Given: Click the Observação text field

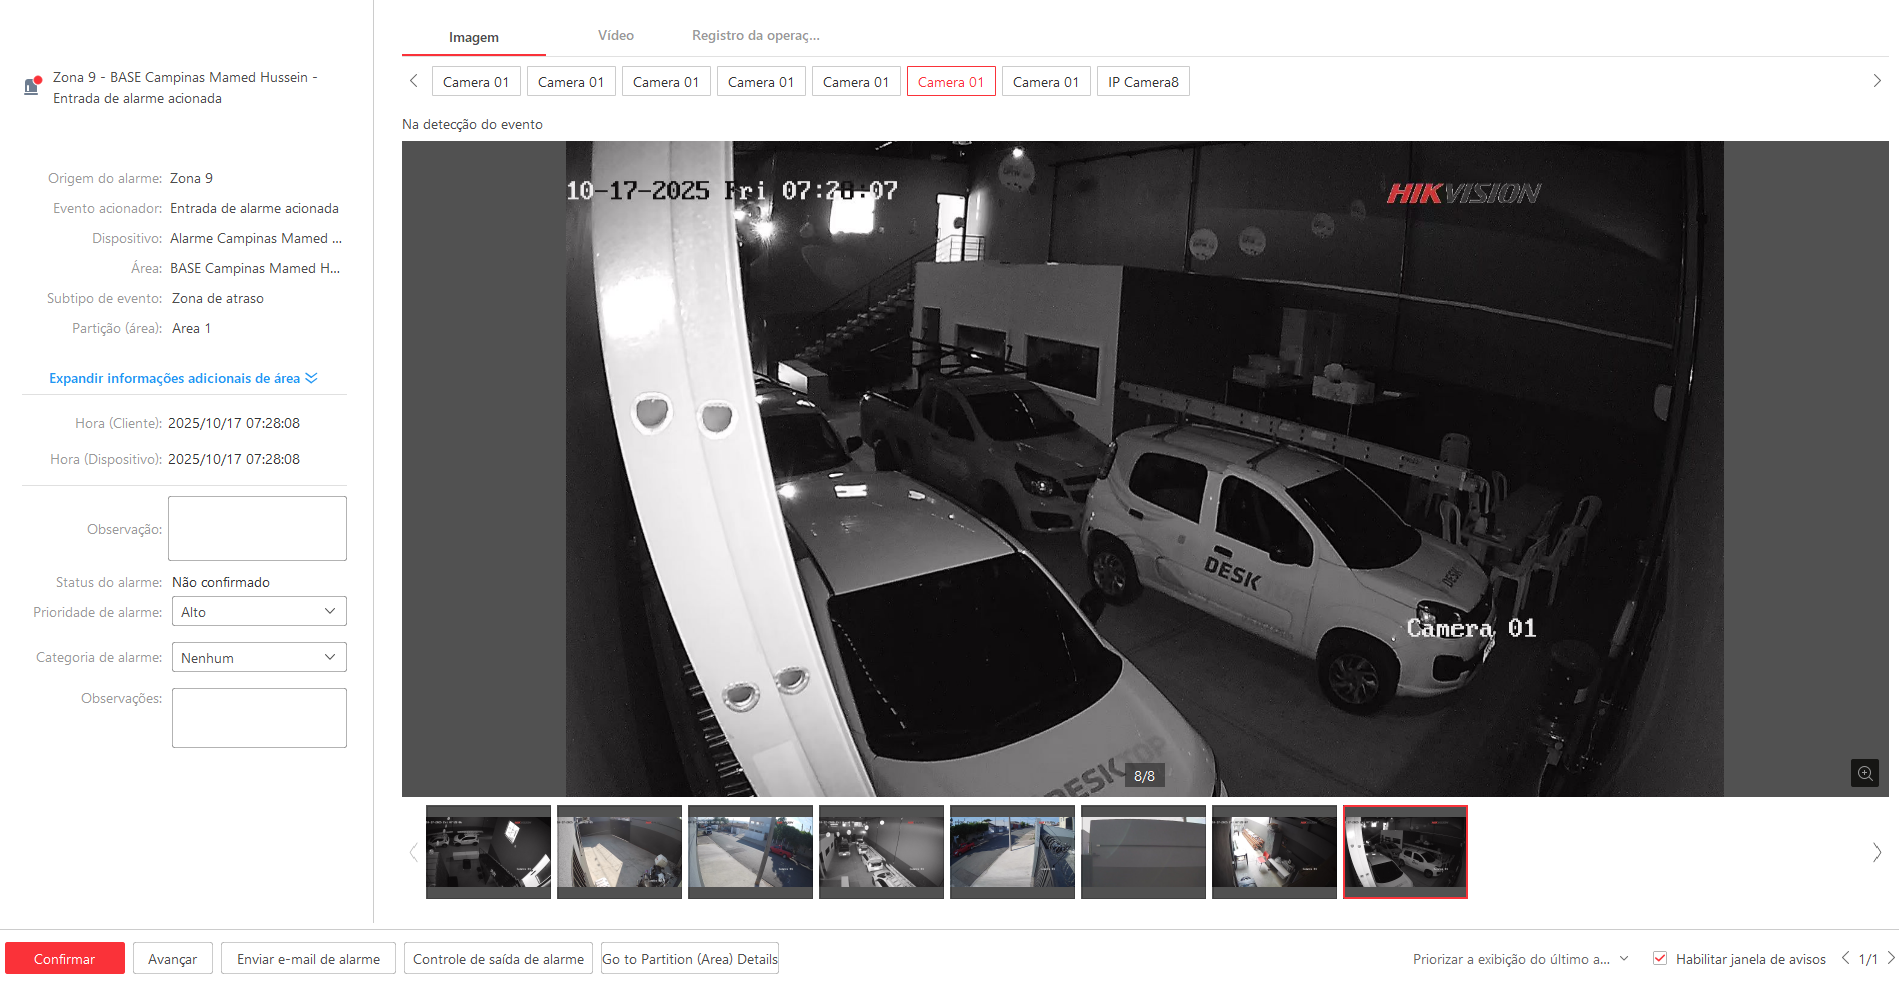Looking at the screenshot, I should [257, 528].
